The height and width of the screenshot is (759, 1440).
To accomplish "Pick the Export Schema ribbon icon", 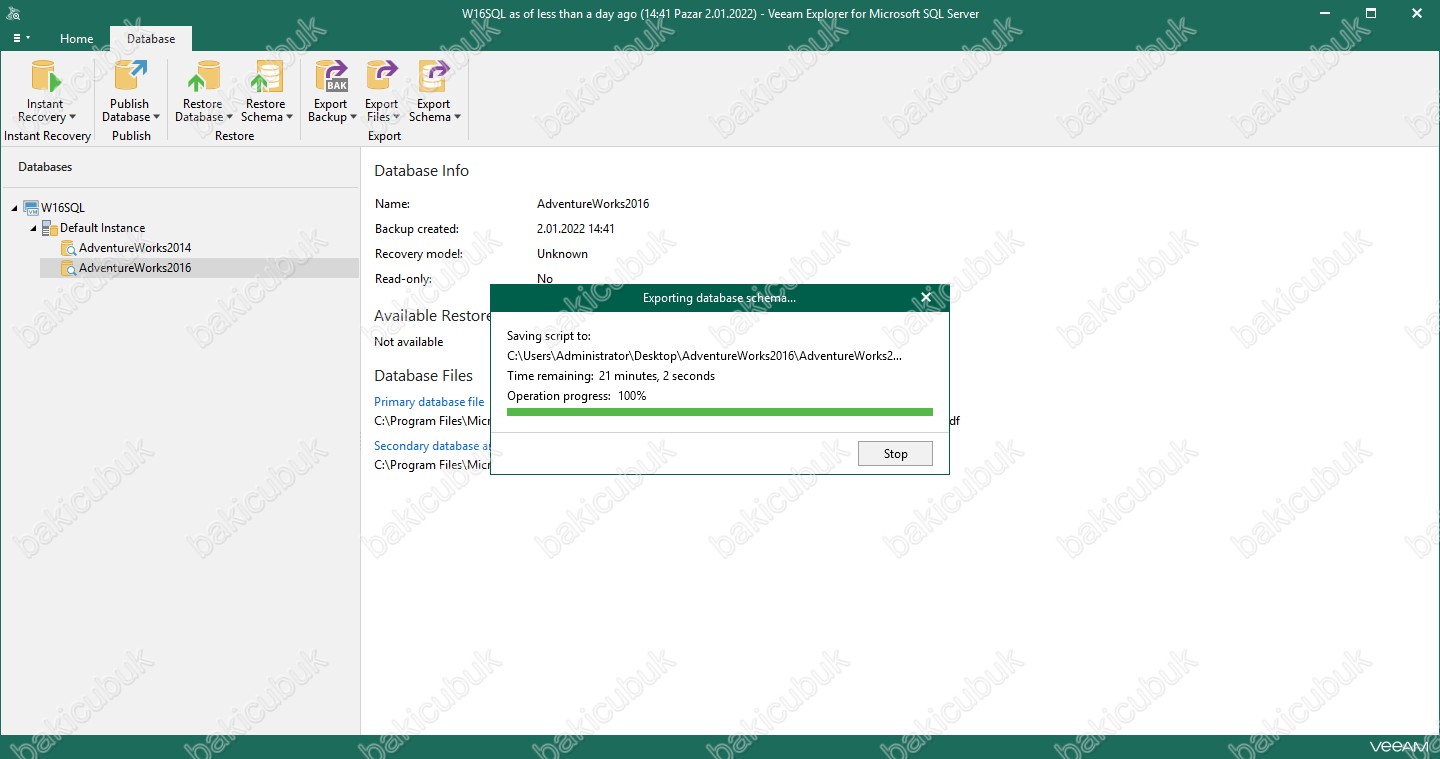I will [433, 77].
